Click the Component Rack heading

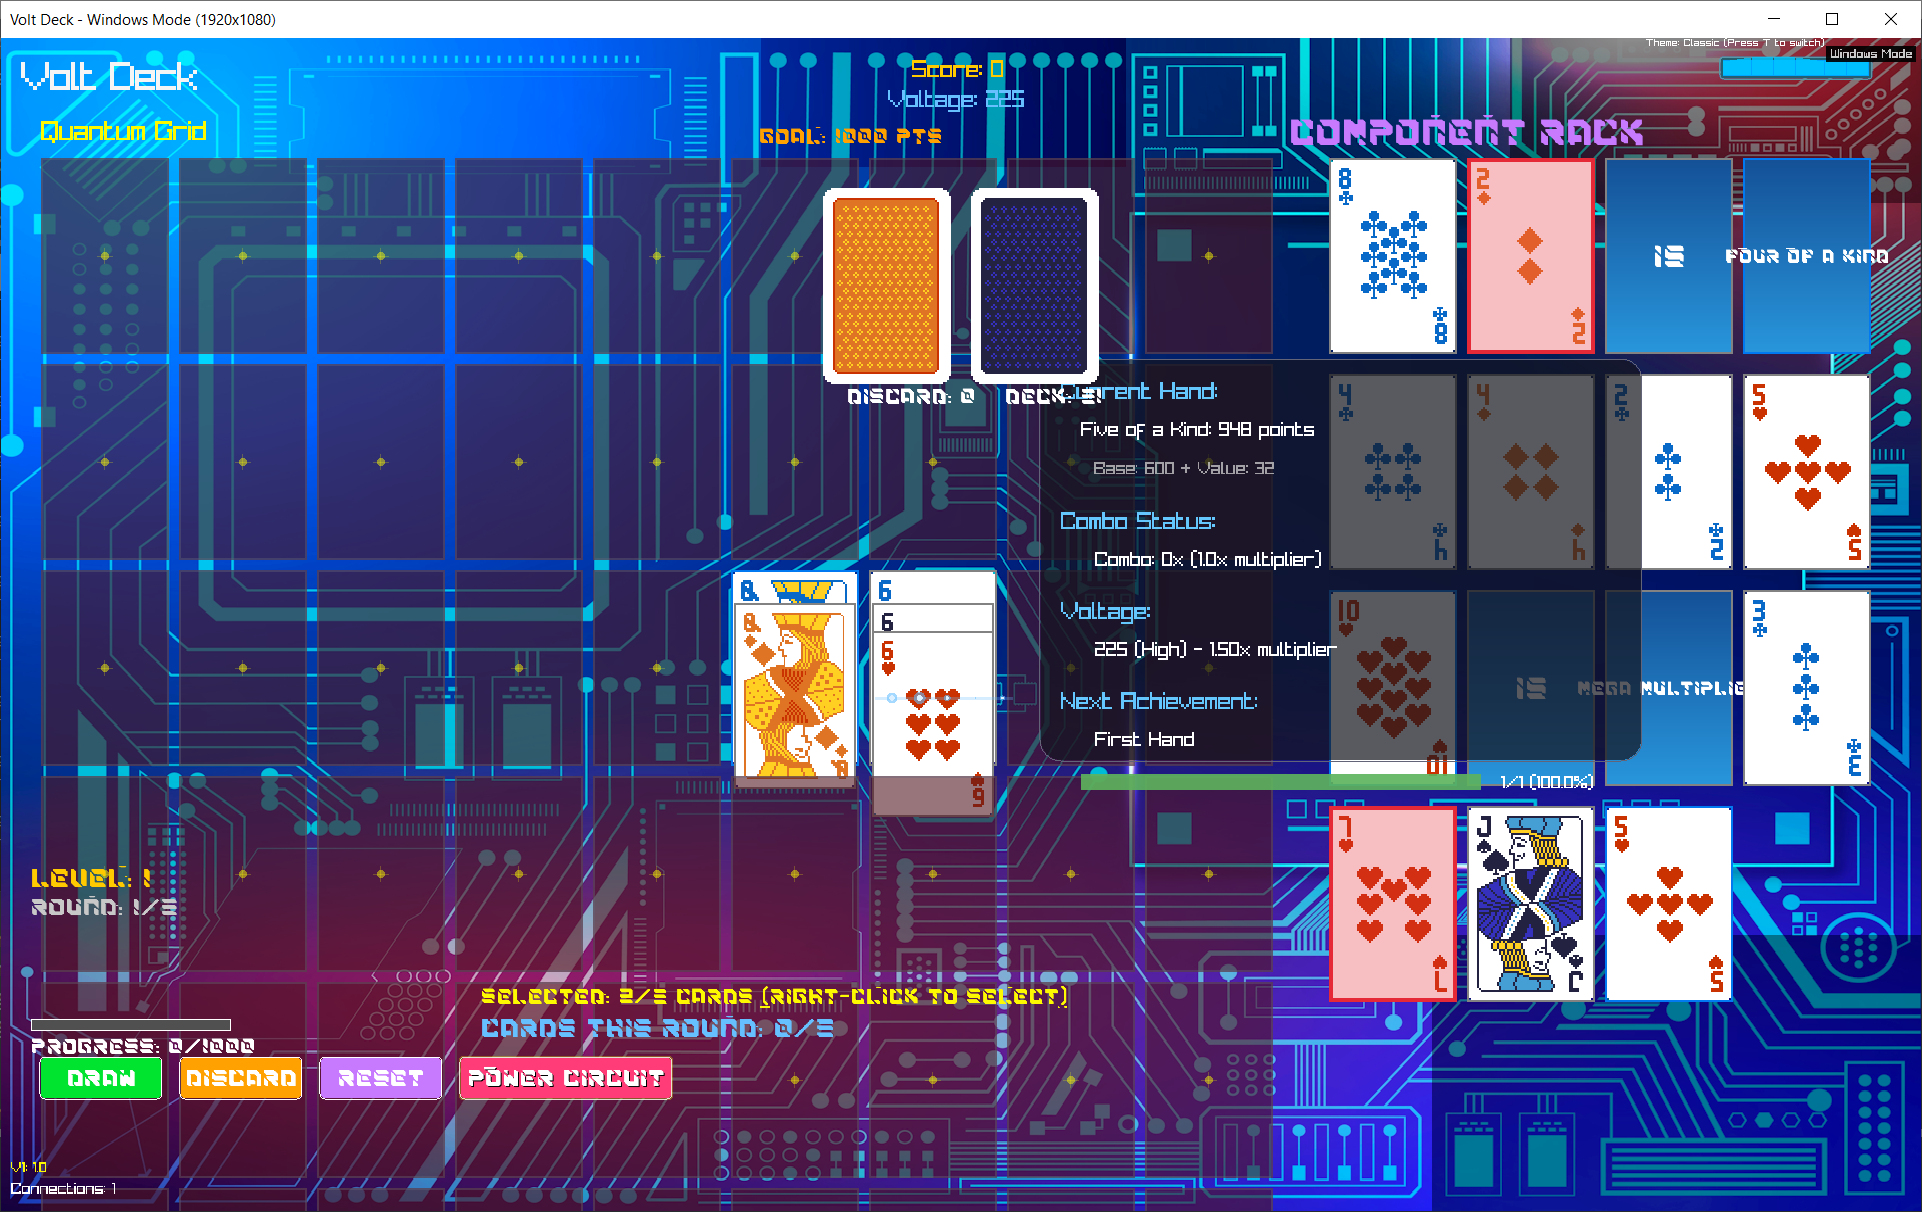click(x=1466, y=132)
